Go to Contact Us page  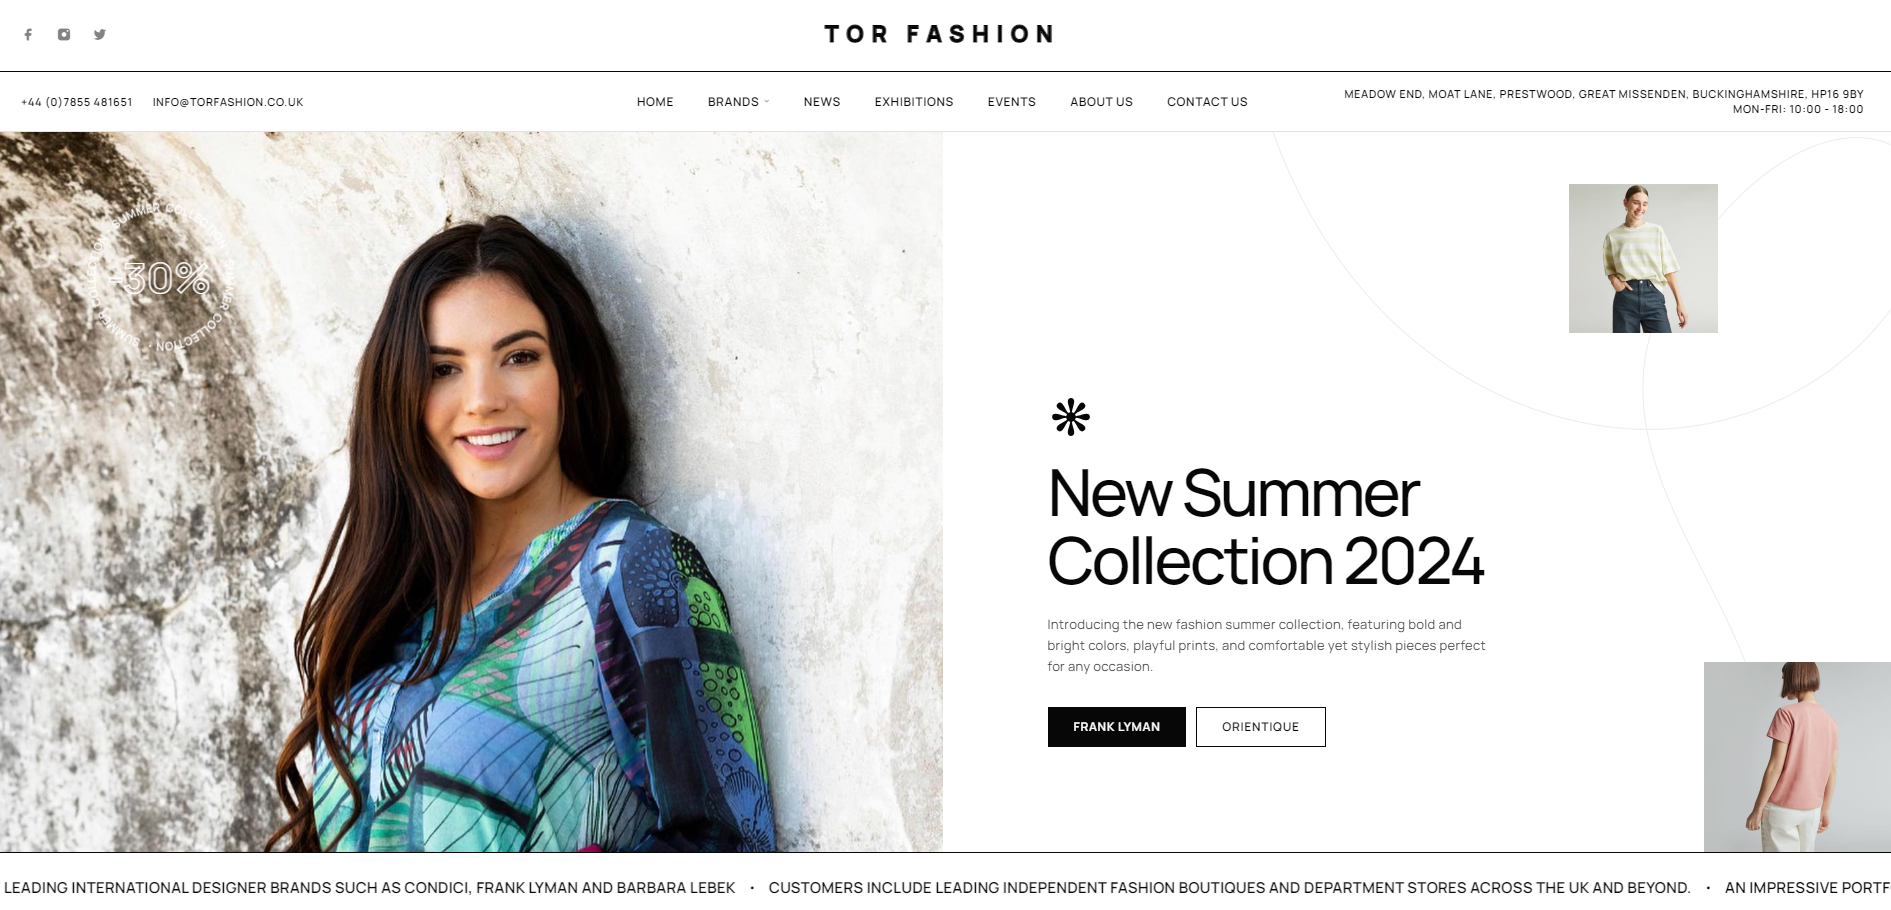tap(1207, 102)
